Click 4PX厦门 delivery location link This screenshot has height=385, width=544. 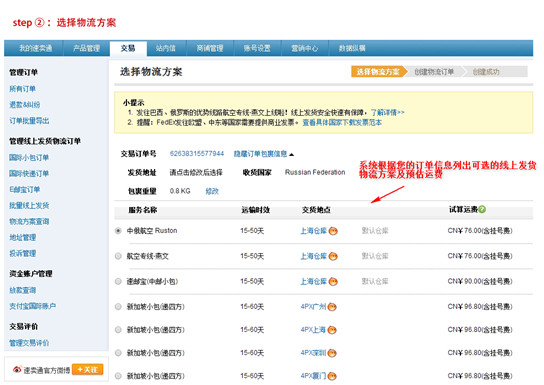(313, 376)
